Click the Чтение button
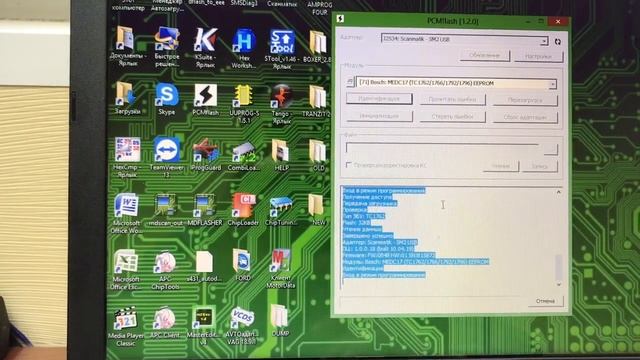Viewport: 640px width, 360px height. tap(501, 166)
